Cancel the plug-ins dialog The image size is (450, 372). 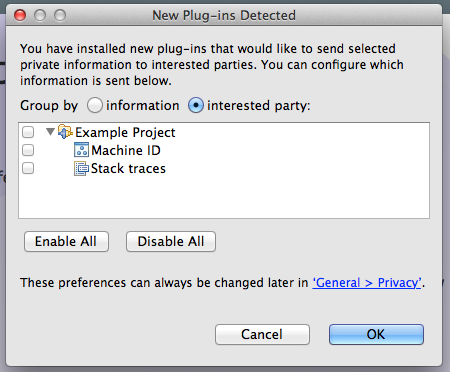tap(262, 334)
